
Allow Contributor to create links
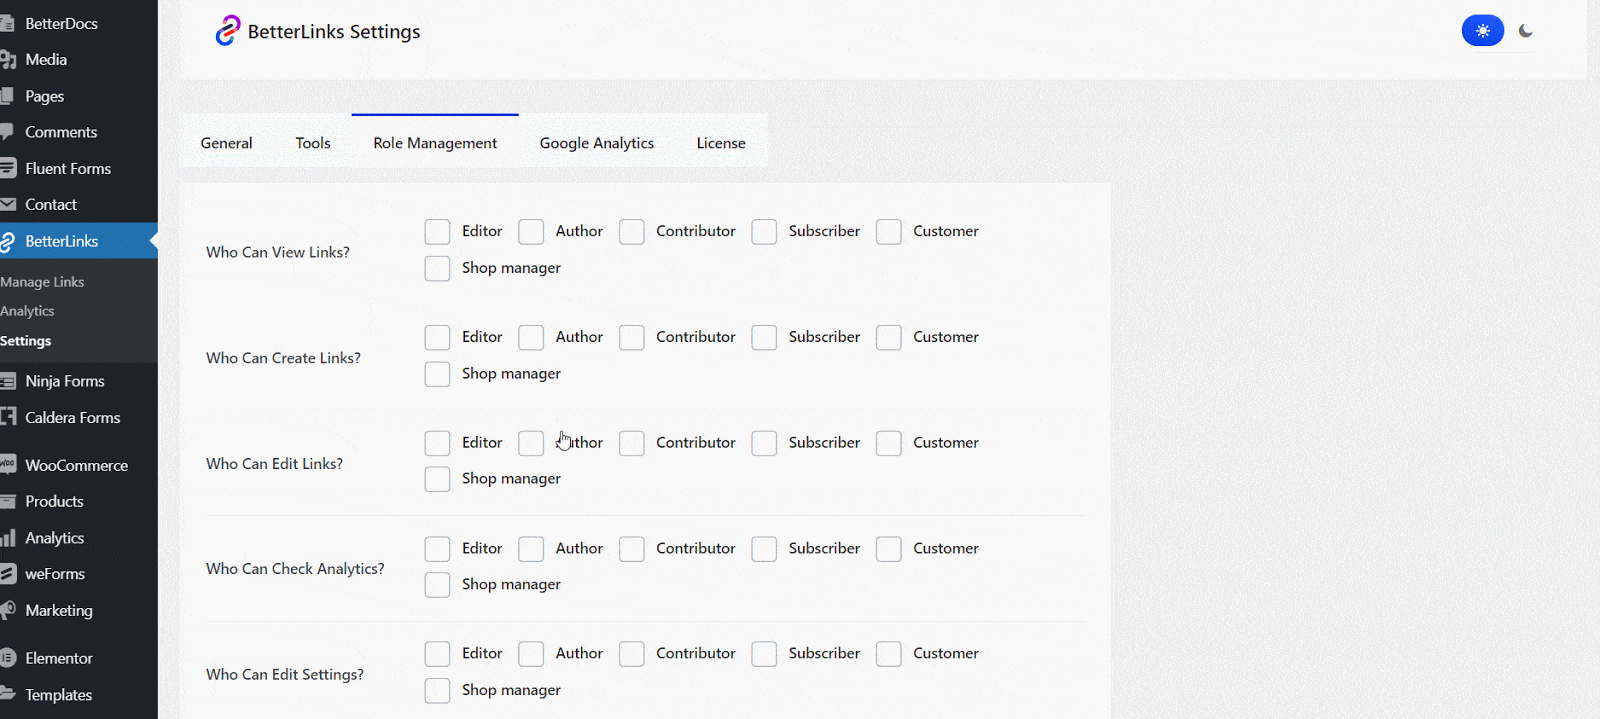tap(631, 337)
